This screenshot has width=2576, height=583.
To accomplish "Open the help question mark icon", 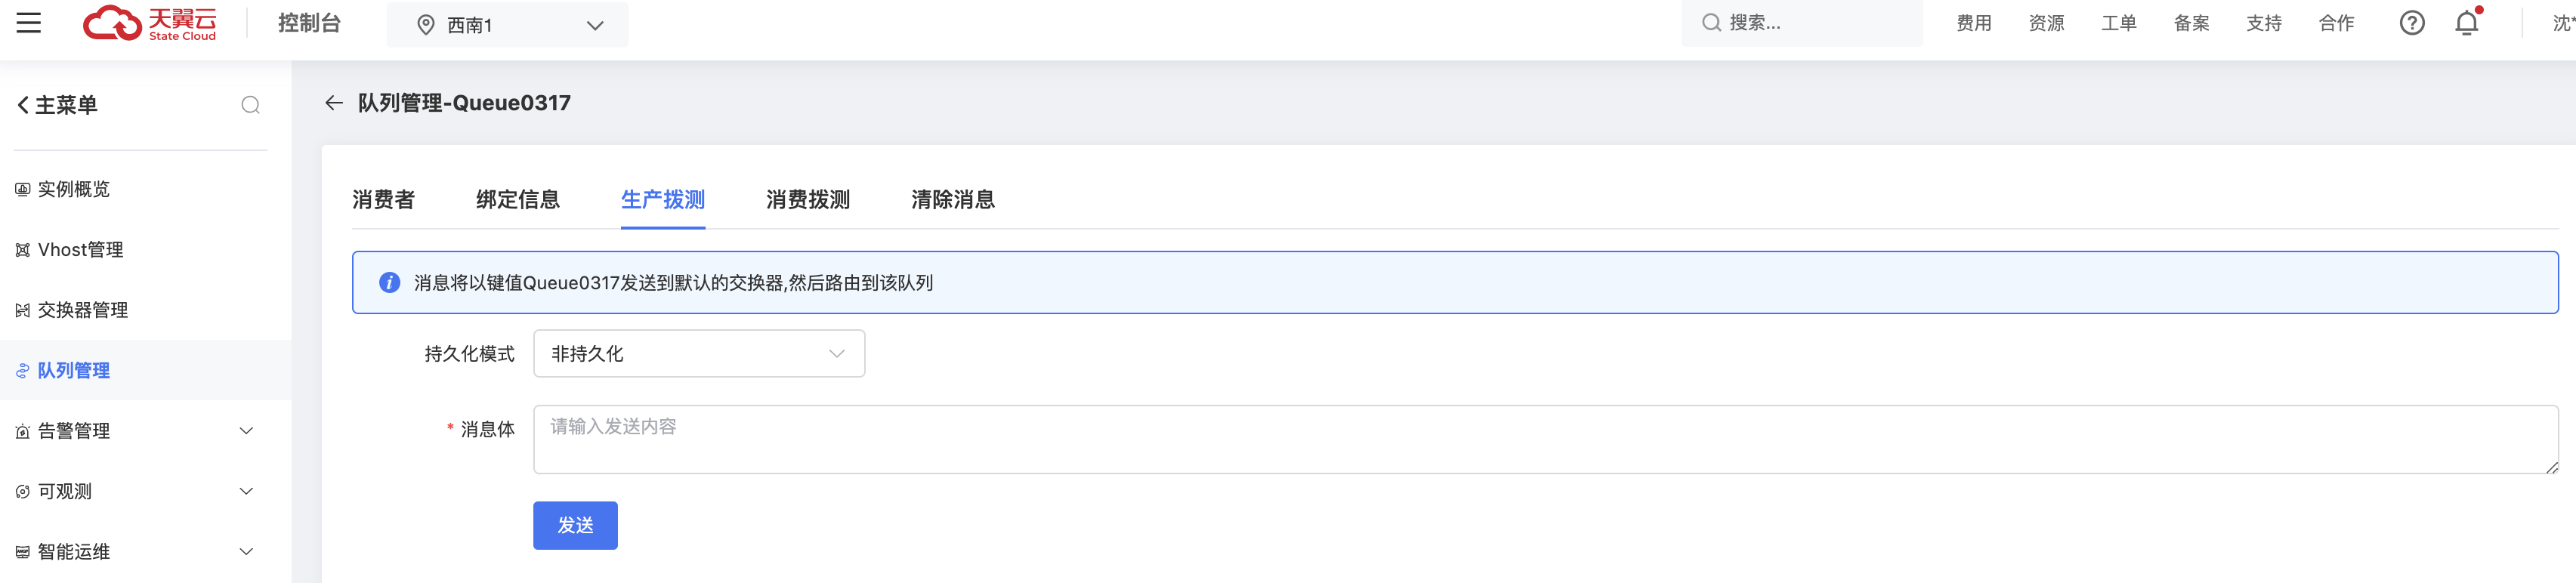I will pyautogui.click(x=2411, y=23).
